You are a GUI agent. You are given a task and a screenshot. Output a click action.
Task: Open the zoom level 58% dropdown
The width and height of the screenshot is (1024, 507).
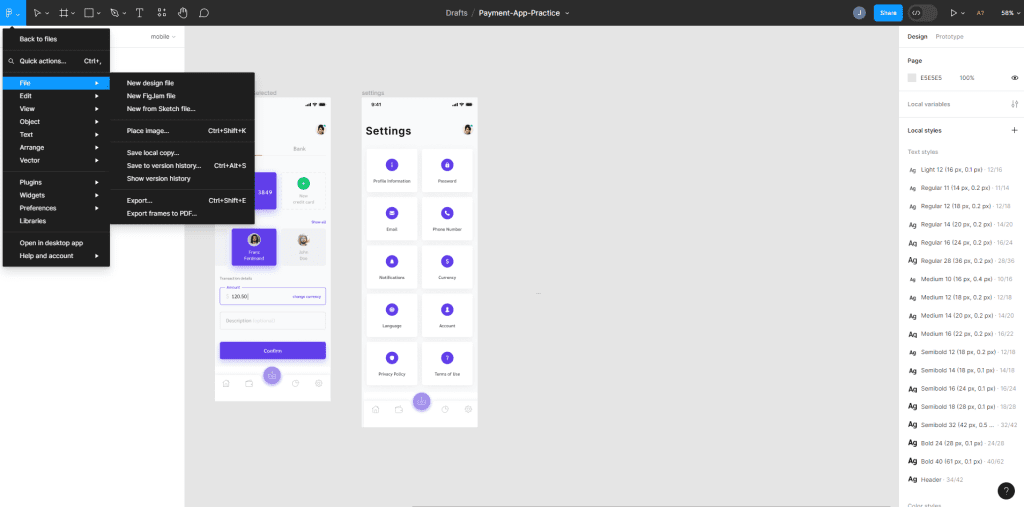pyautogui.click(x=1009, y=13)
